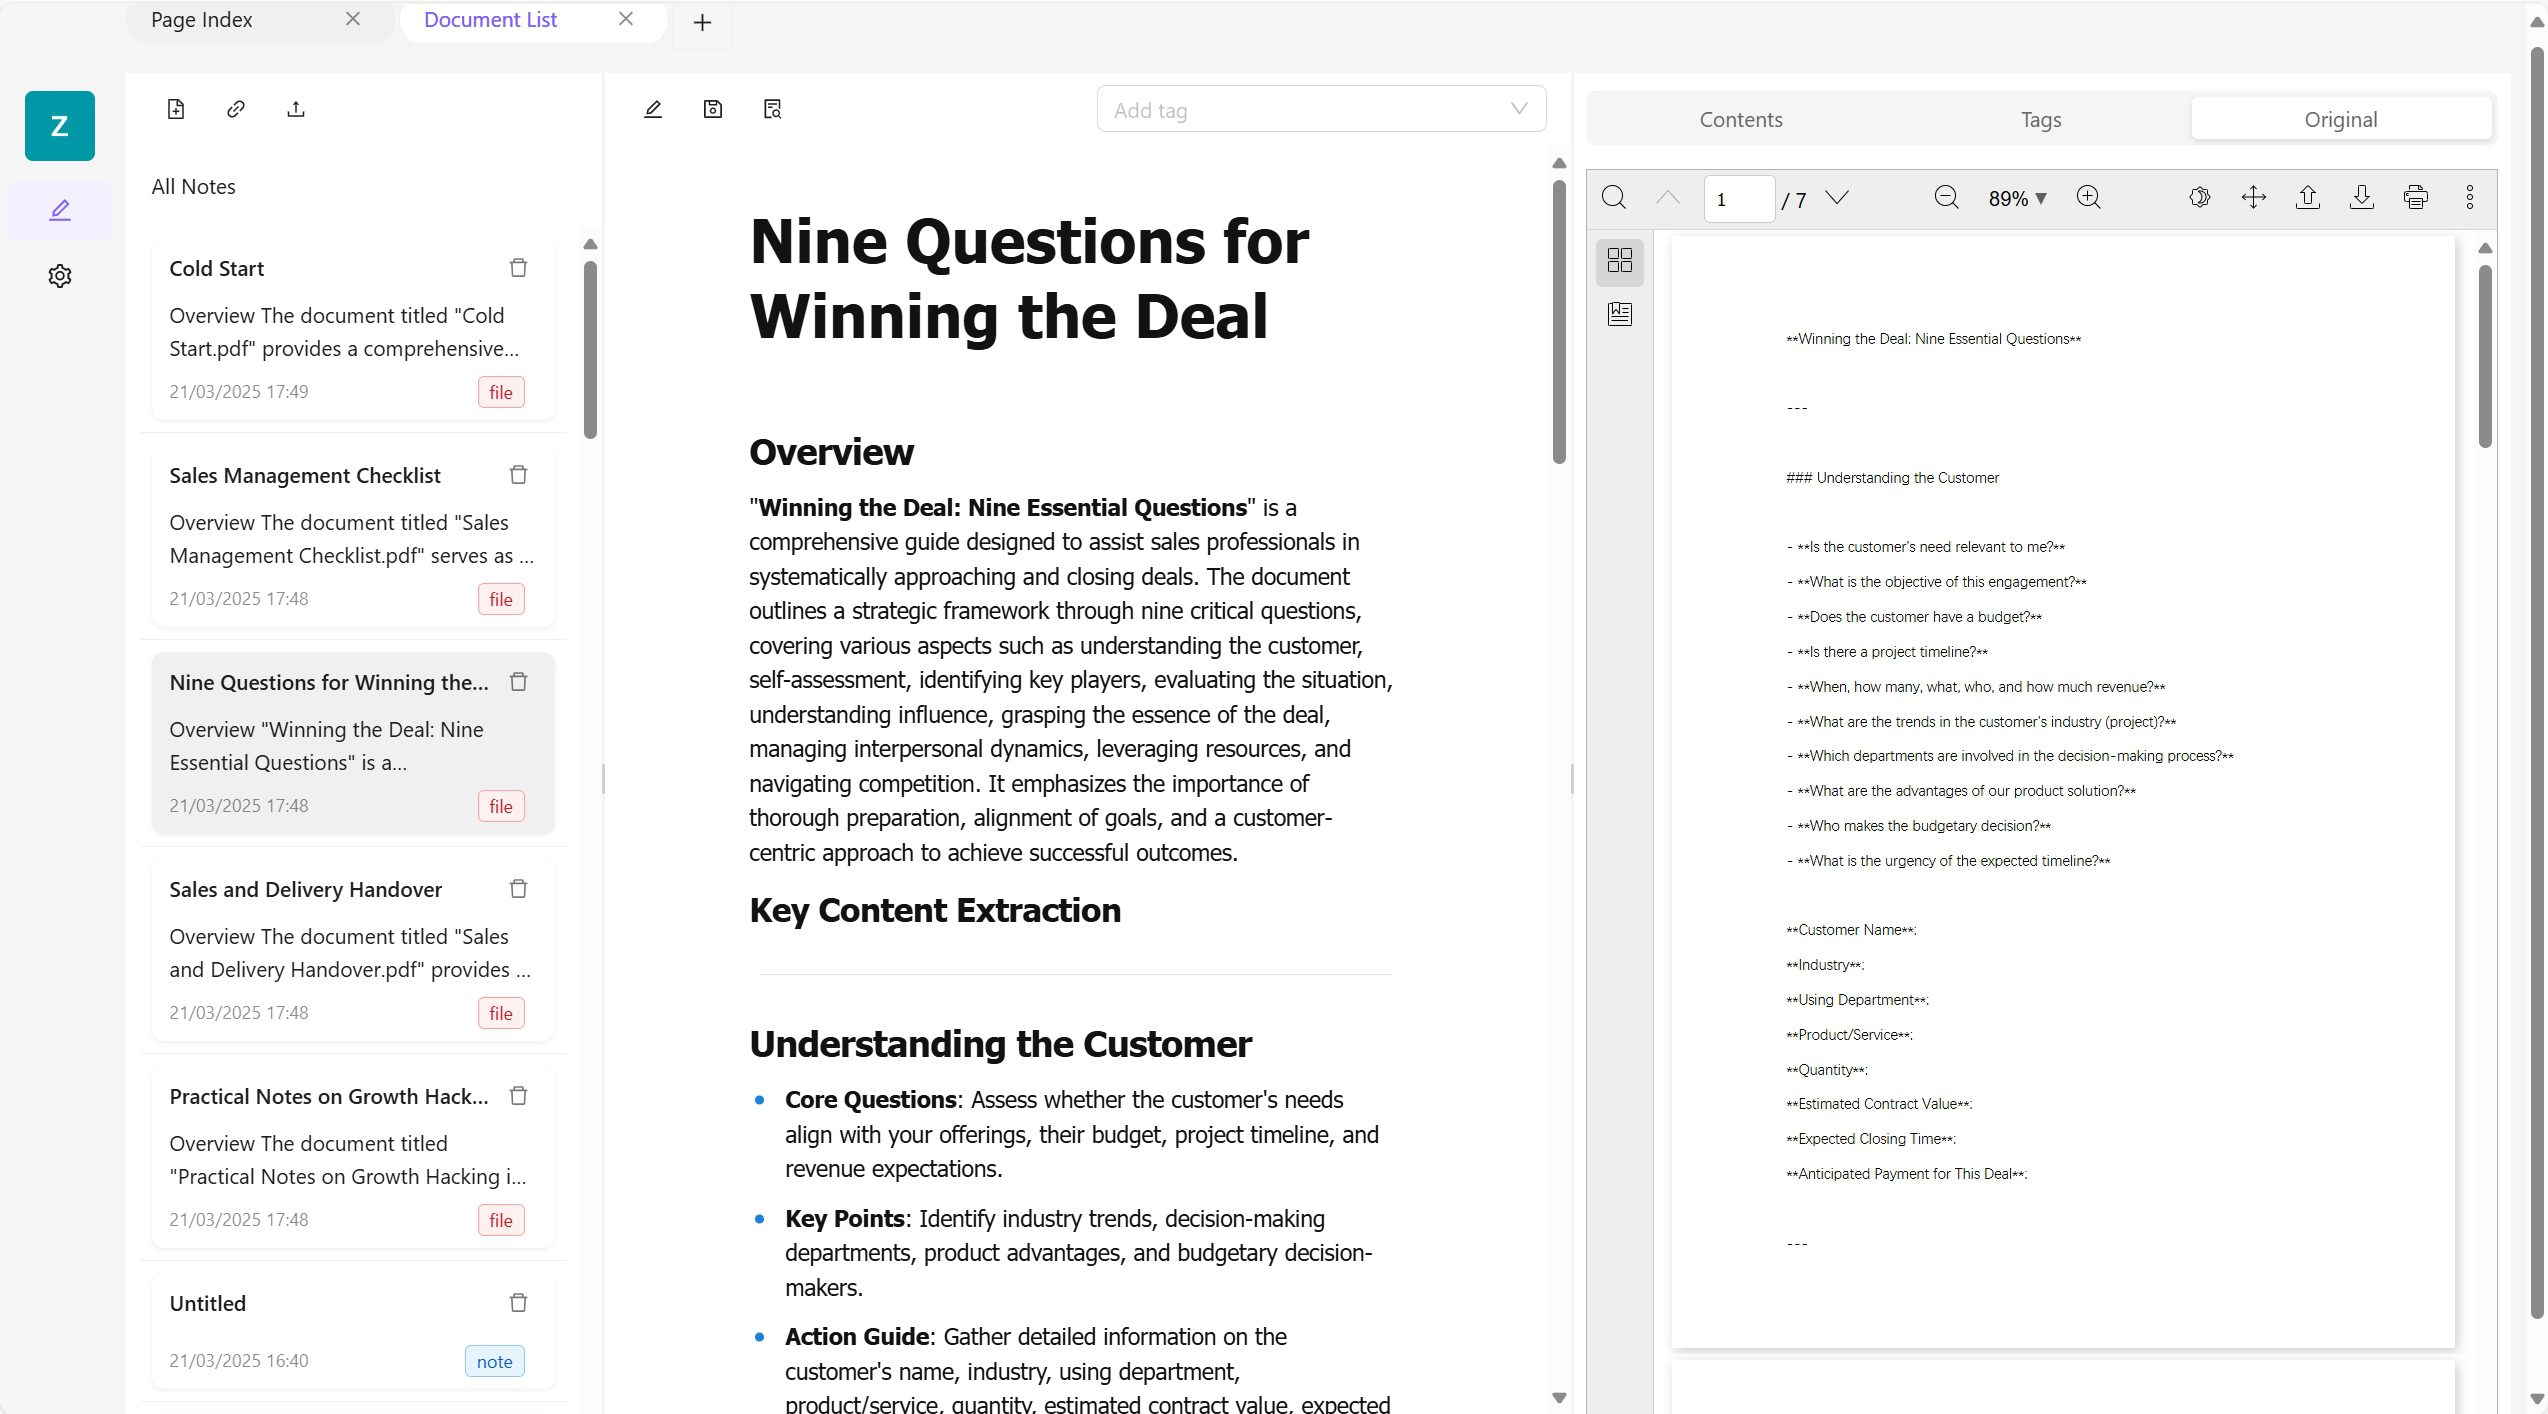The width and height of the screenshot is (2548, 1414).
Task: Click the save icon above document
Action: coord(713,109)
